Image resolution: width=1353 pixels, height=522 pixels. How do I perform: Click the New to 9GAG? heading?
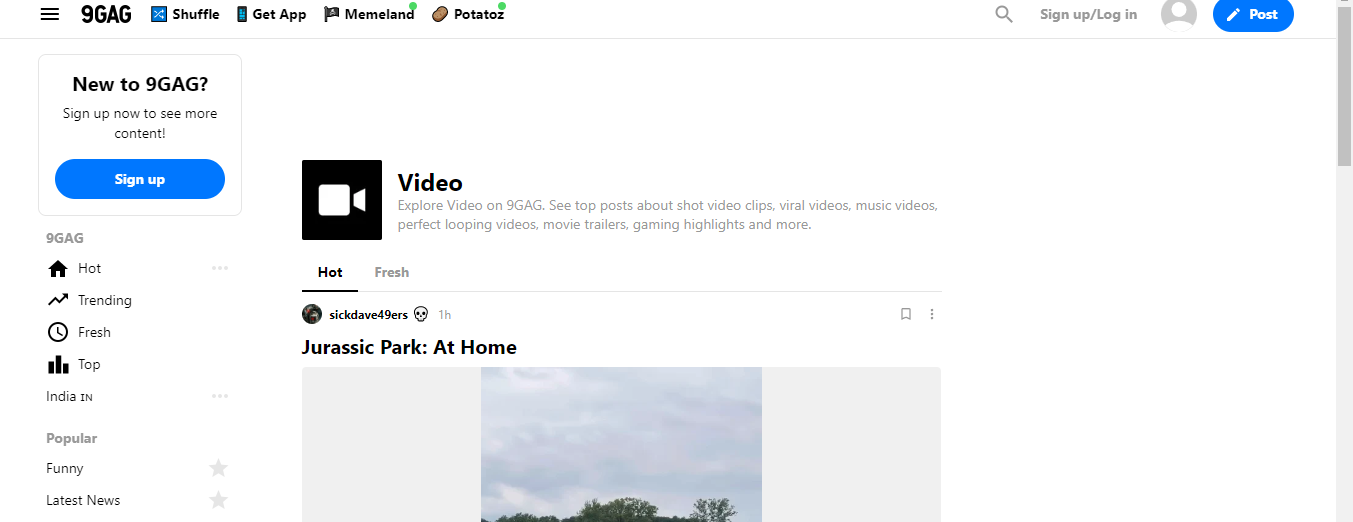tap(140, 84)
